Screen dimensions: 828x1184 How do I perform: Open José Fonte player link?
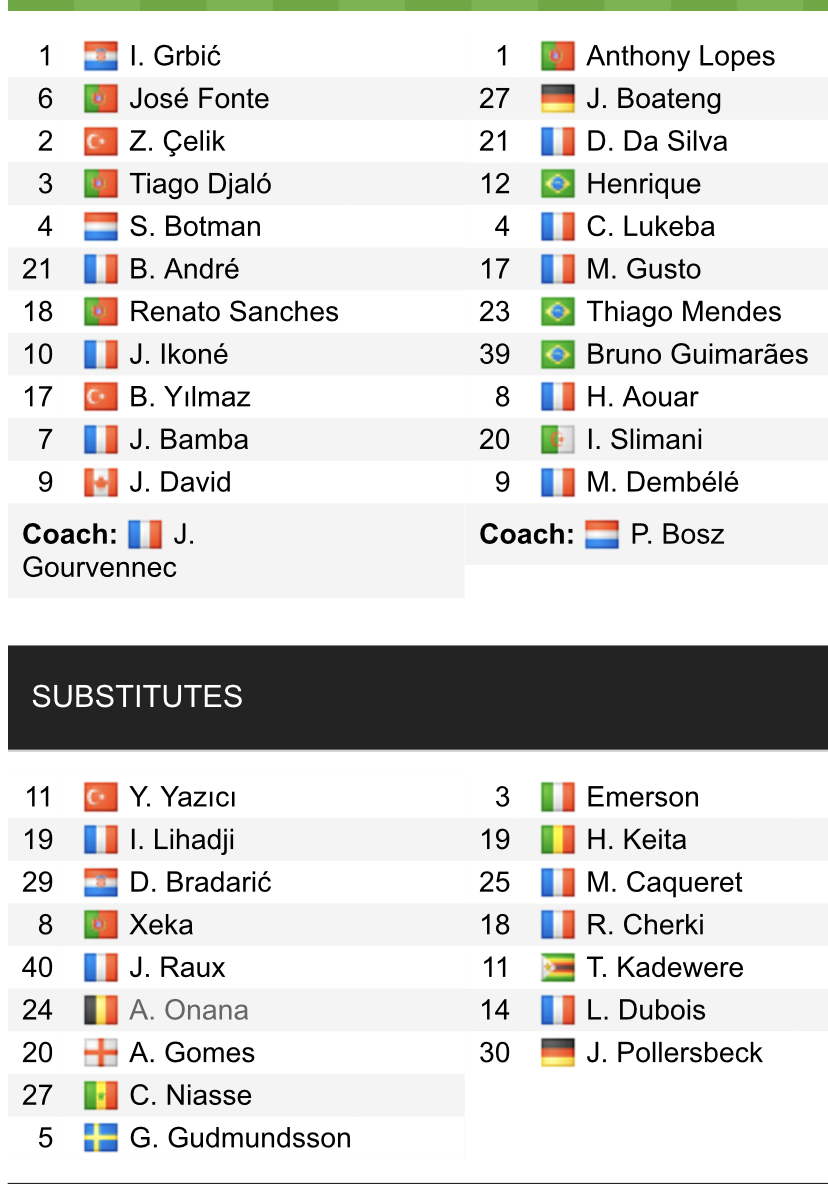tap(199, 98)
